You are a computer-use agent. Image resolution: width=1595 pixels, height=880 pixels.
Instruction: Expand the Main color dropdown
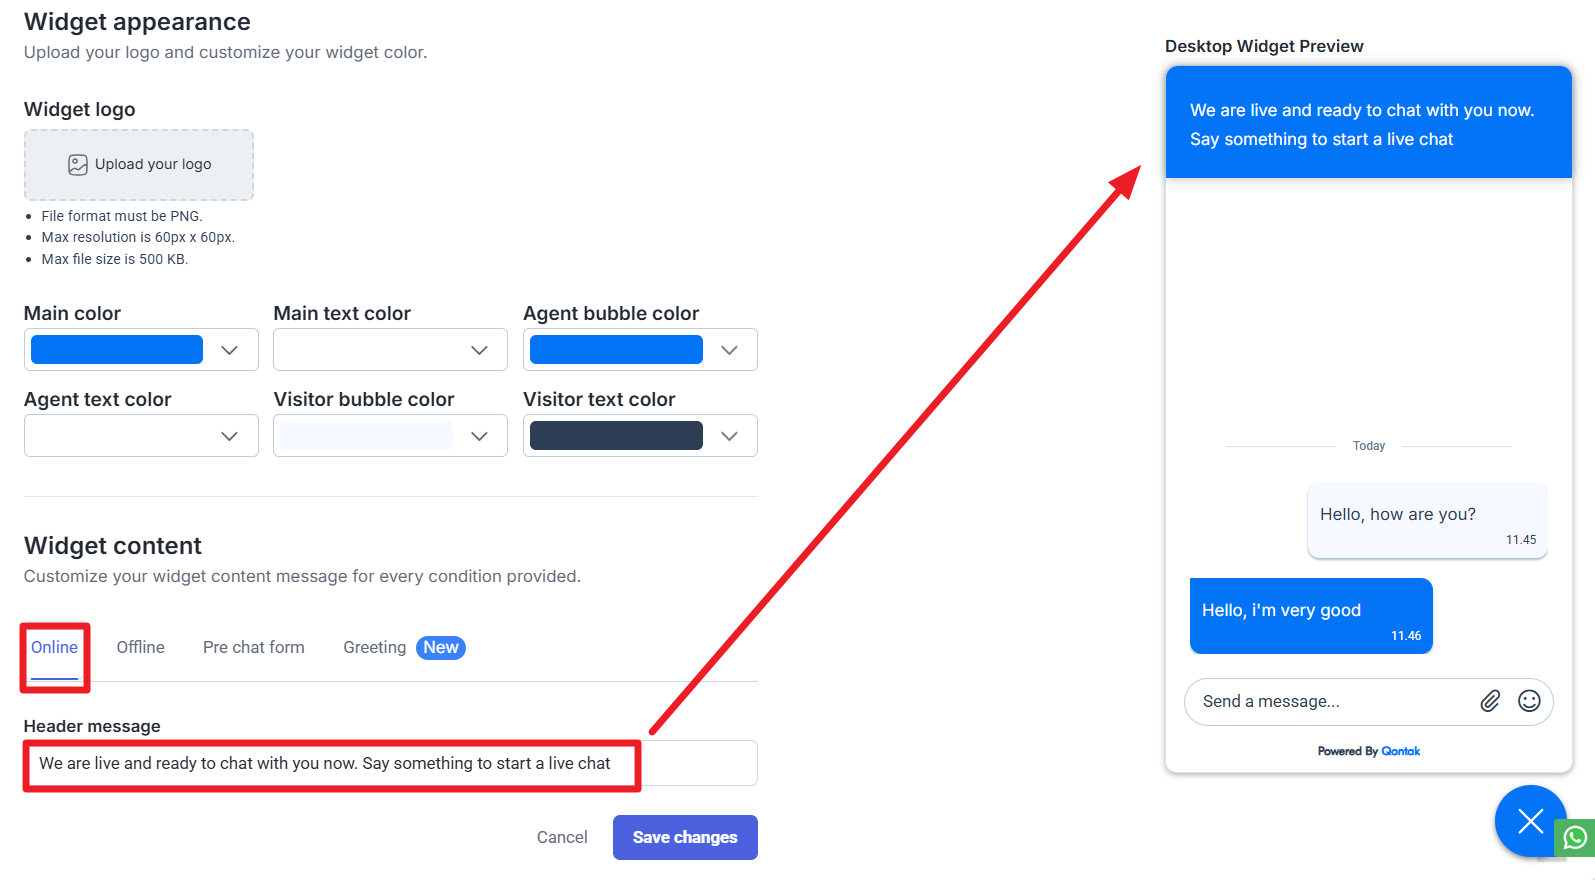click(230, 350)
